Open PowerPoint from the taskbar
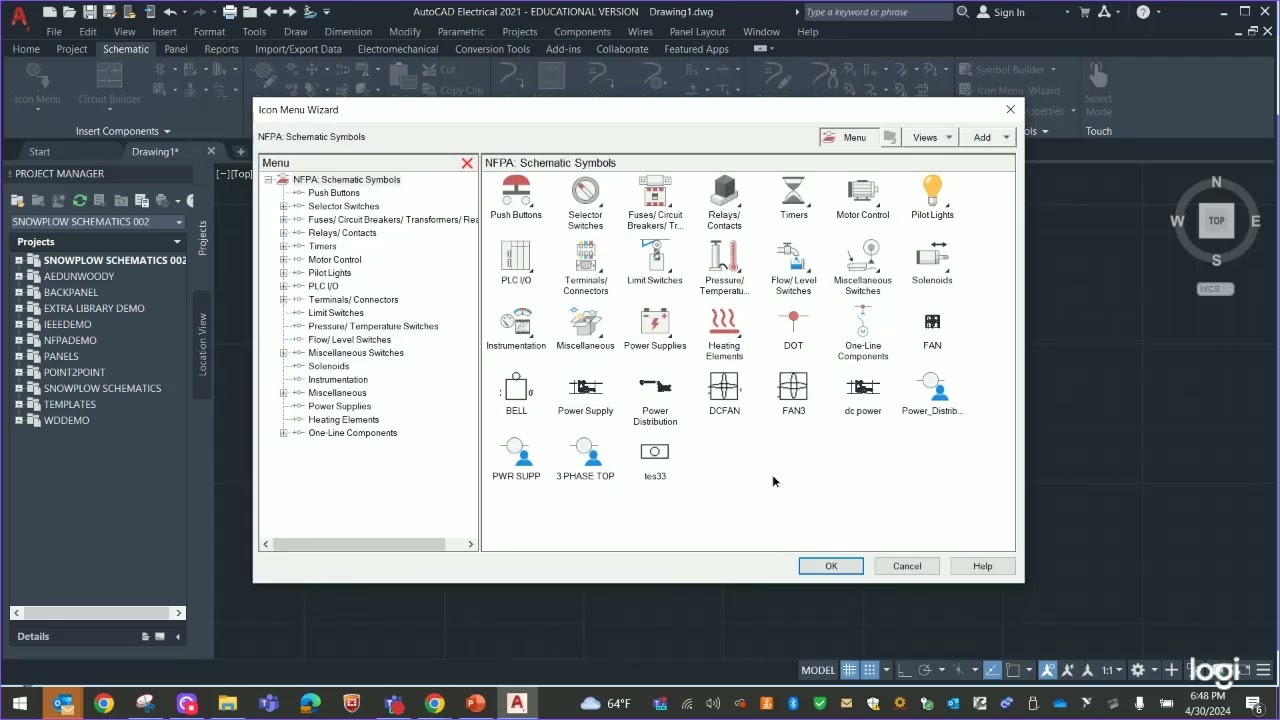The height and width of the screenshot is (720, 1280). (475, 704)
